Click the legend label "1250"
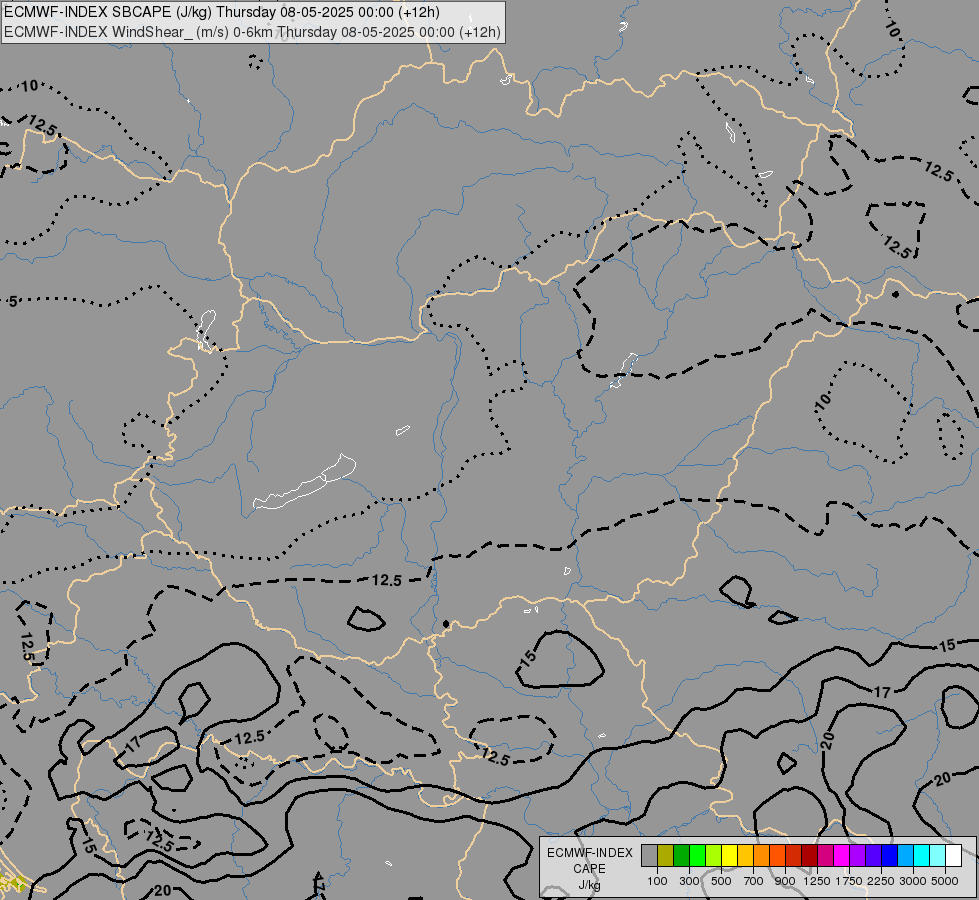 coord(817,881)
